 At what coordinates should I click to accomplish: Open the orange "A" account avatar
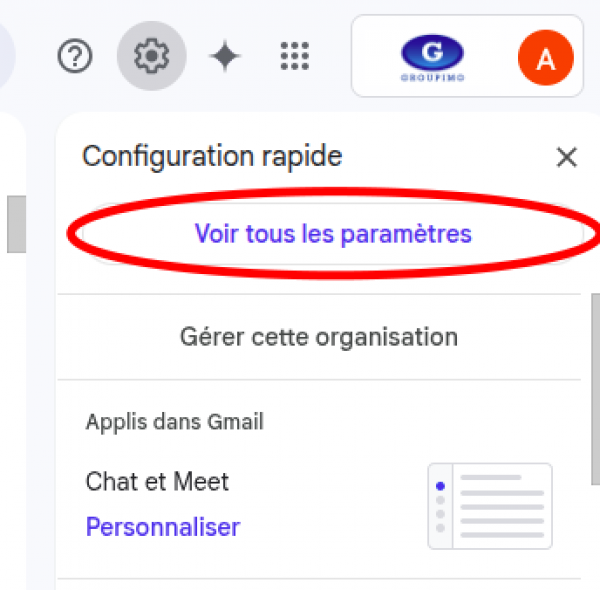coord(546,57)
